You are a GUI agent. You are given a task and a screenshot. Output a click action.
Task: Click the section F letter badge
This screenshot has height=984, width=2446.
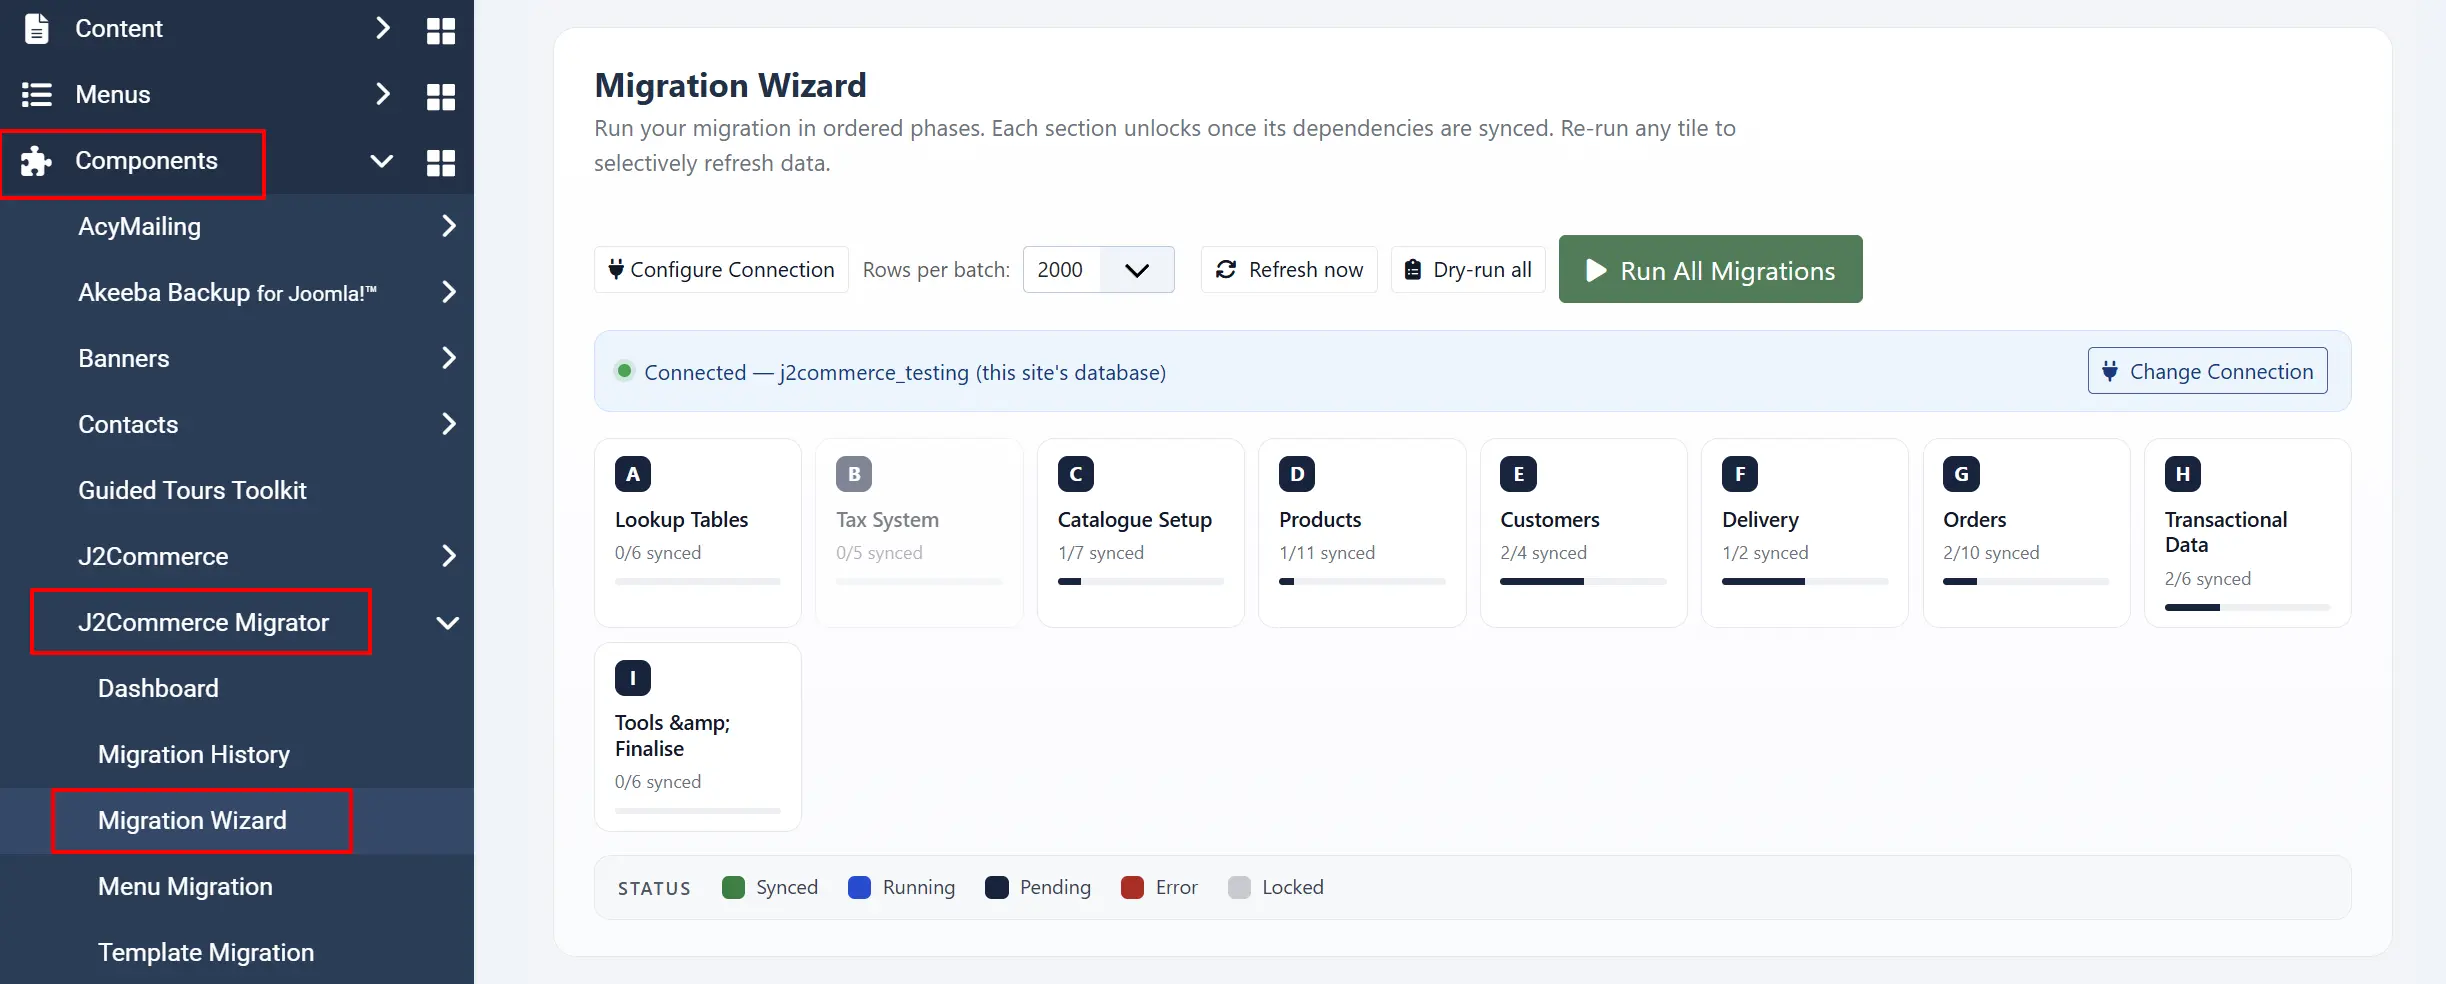1740,474
